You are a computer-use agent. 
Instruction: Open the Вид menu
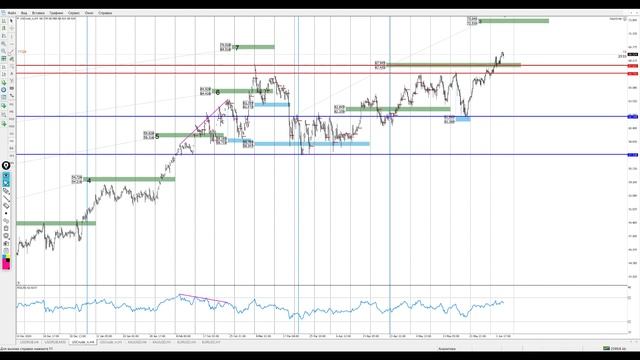click(24, 13)
